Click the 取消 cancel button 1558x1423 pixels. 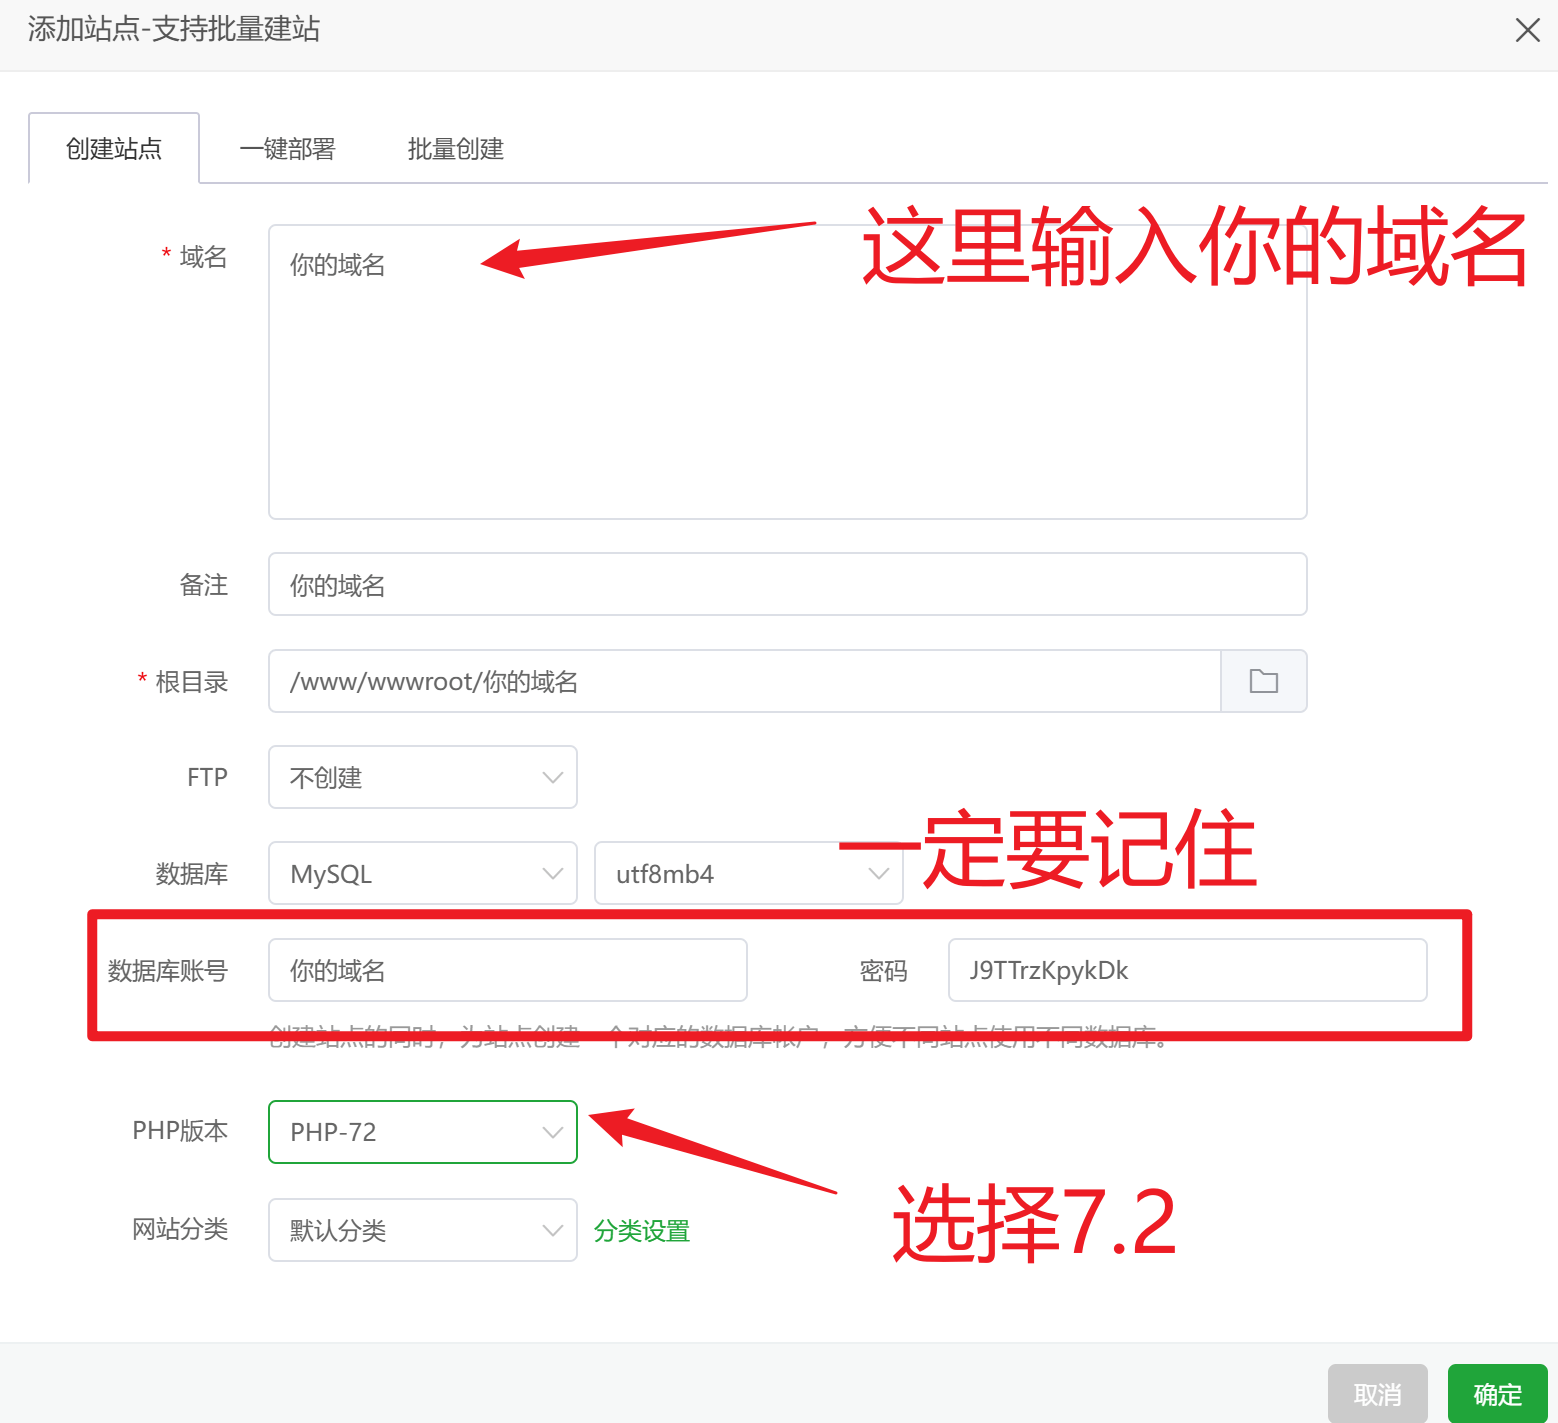pos(1378,1393)
